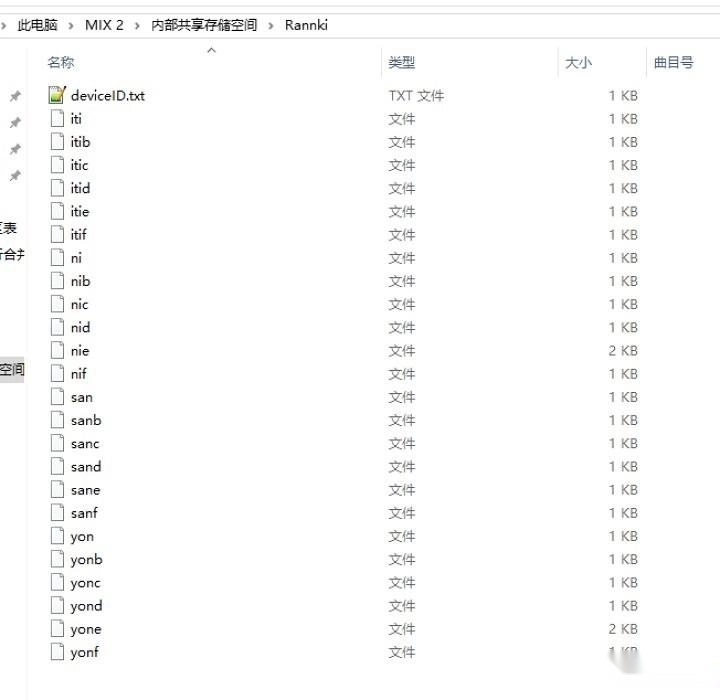Image resolution: width=720 pixels, height=700 pixels.
Task: Click the 曲目号 column header
Action: [x=673, y=62]
